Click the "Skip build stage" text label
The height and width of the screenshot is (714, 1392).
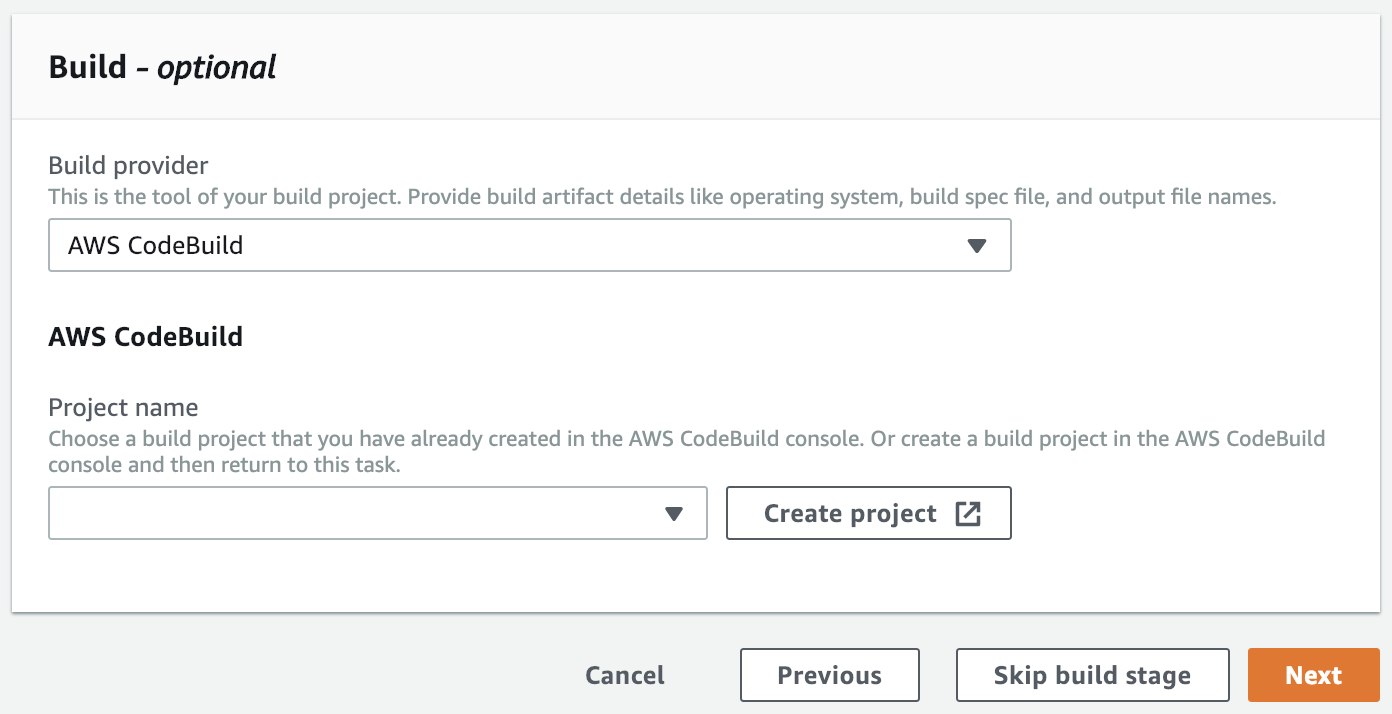(x=1092, y=675)
